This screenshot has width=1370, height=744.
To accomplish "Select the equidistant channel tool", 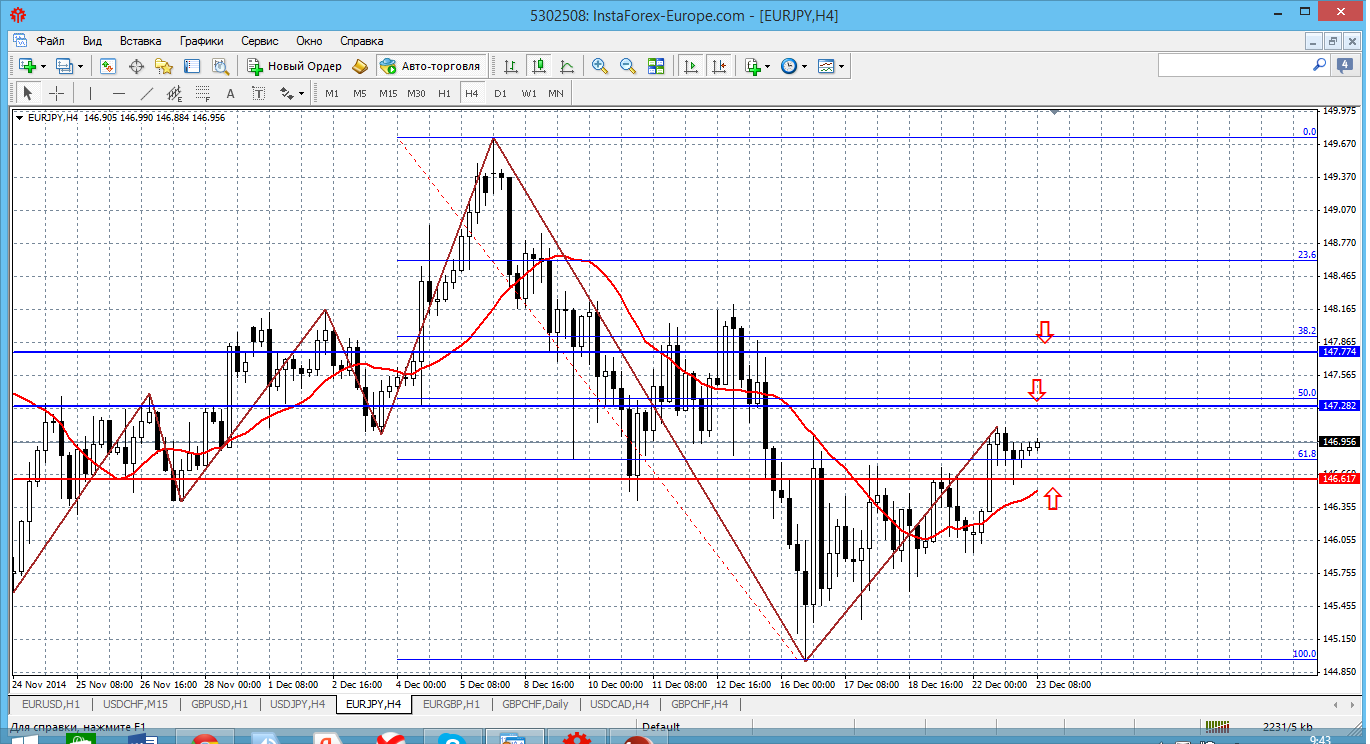I will (175, 93).
